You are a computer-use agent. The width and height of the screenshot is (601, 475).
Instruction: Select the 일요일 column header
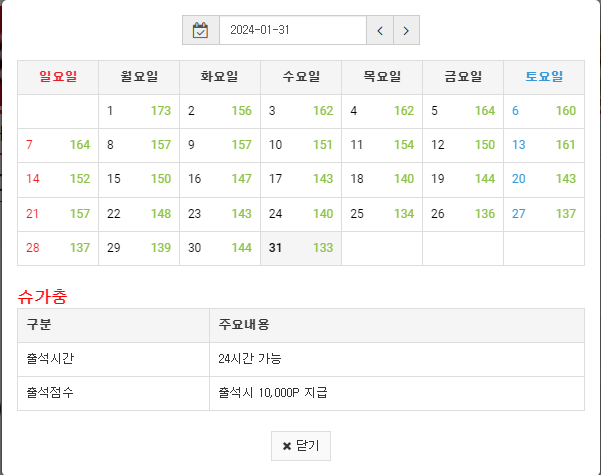pos(58,77)
